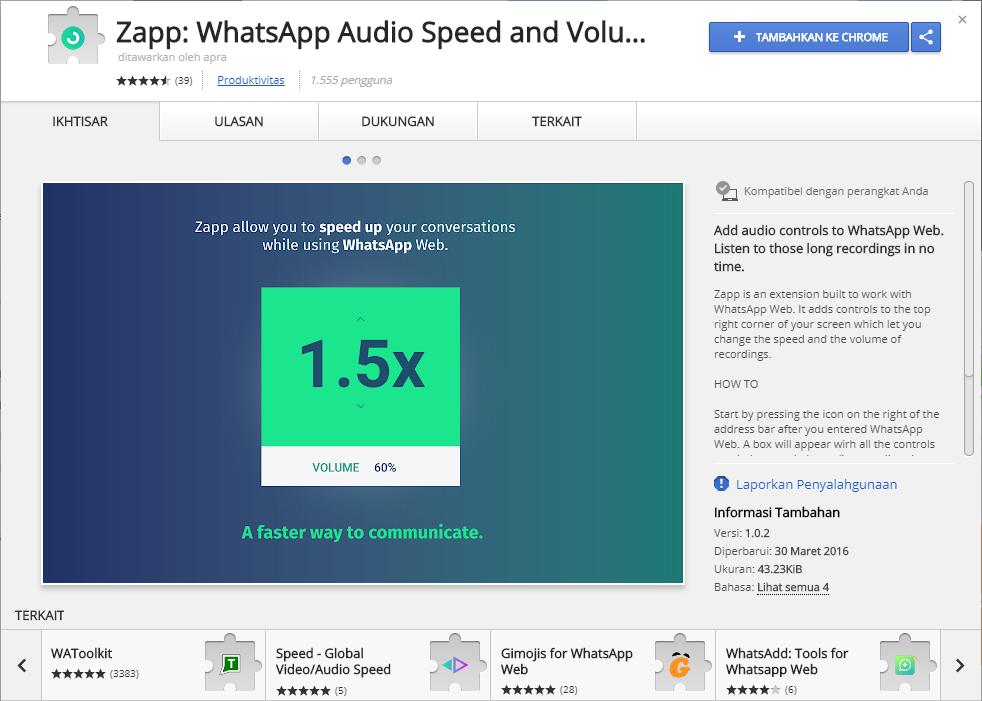Select the third screenshot carousel dot
Viewport: 982px width, 701px height.
click(x=377, y=160)
